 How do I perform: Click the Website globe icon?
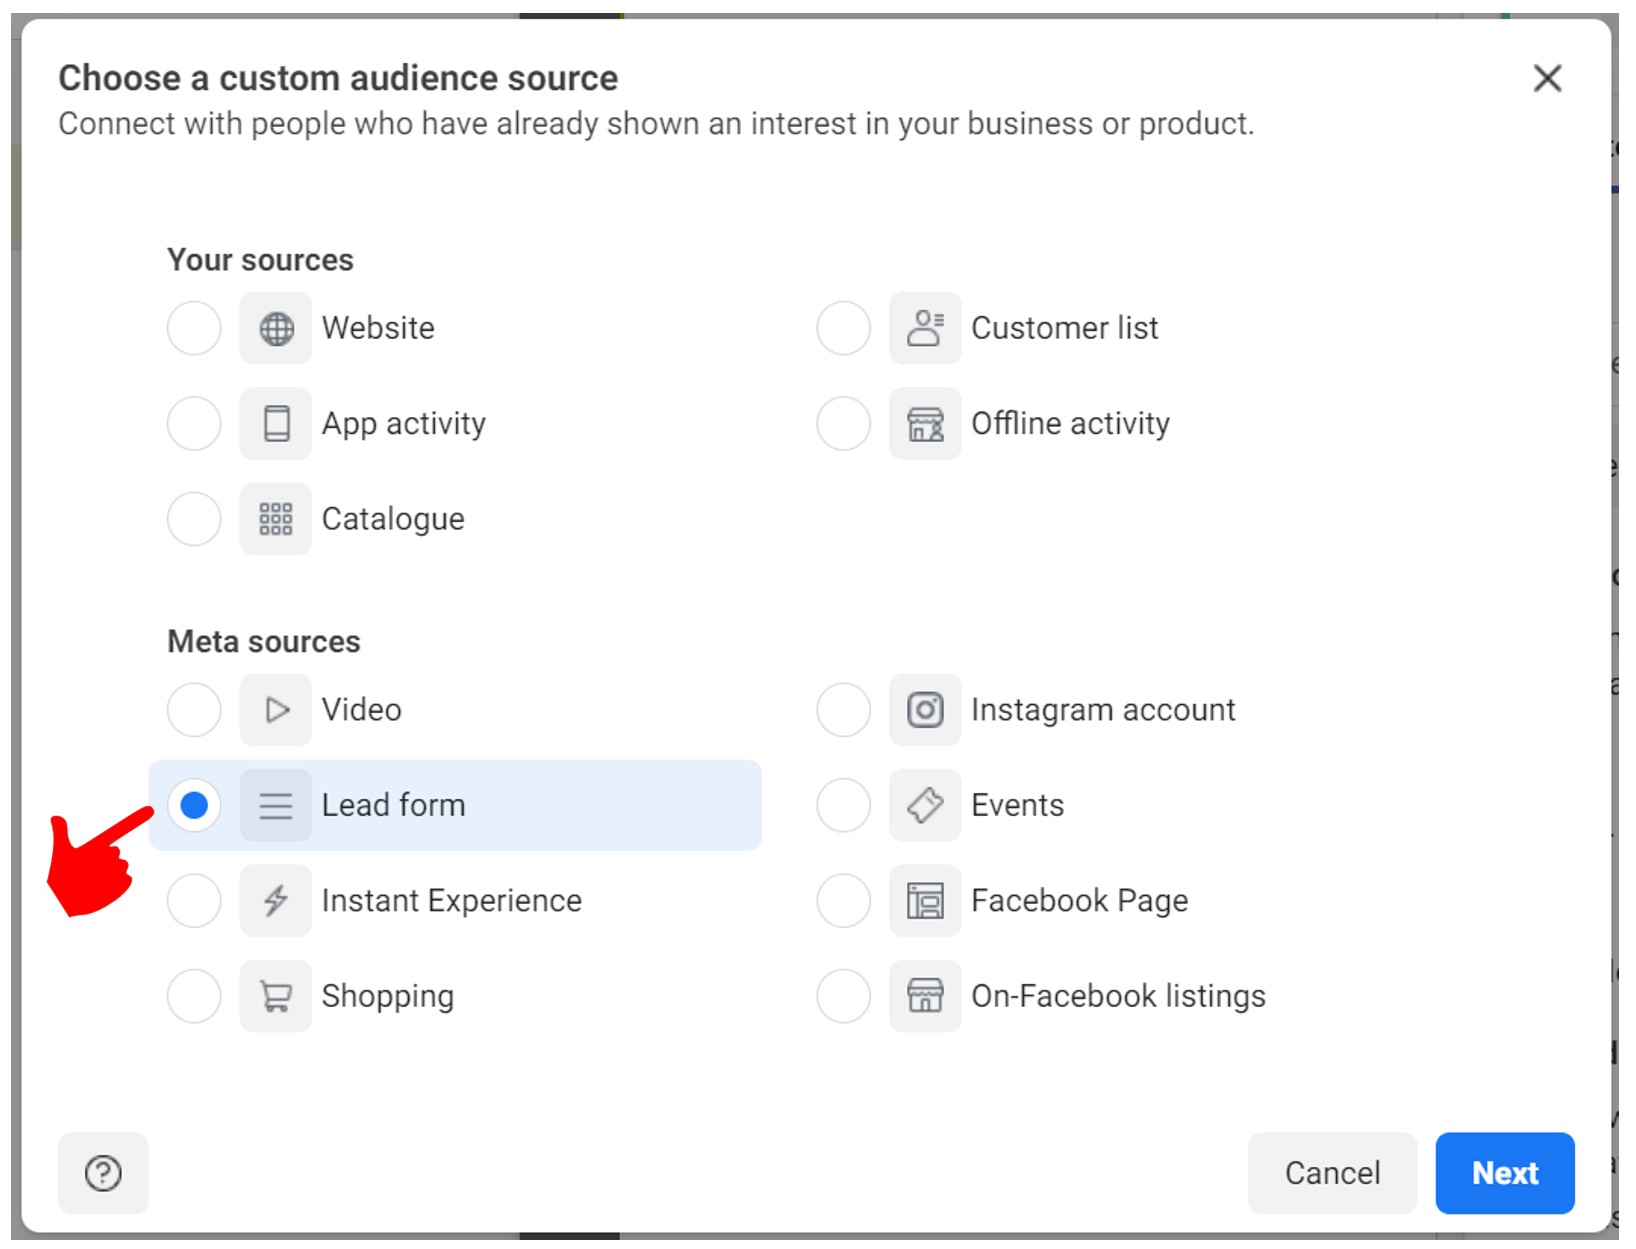(x=276, y=328)
